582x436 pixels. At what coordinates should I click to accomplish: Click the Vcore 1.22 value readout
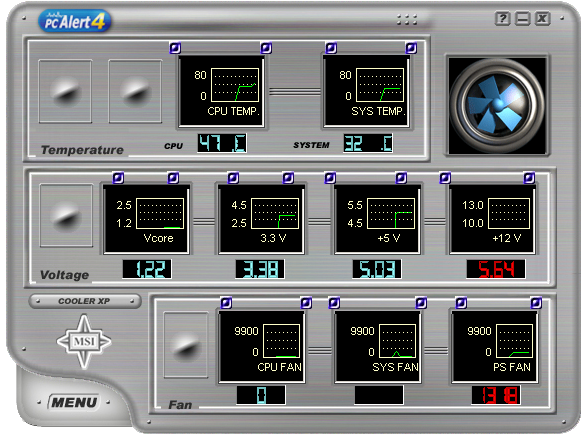(147, 269)
